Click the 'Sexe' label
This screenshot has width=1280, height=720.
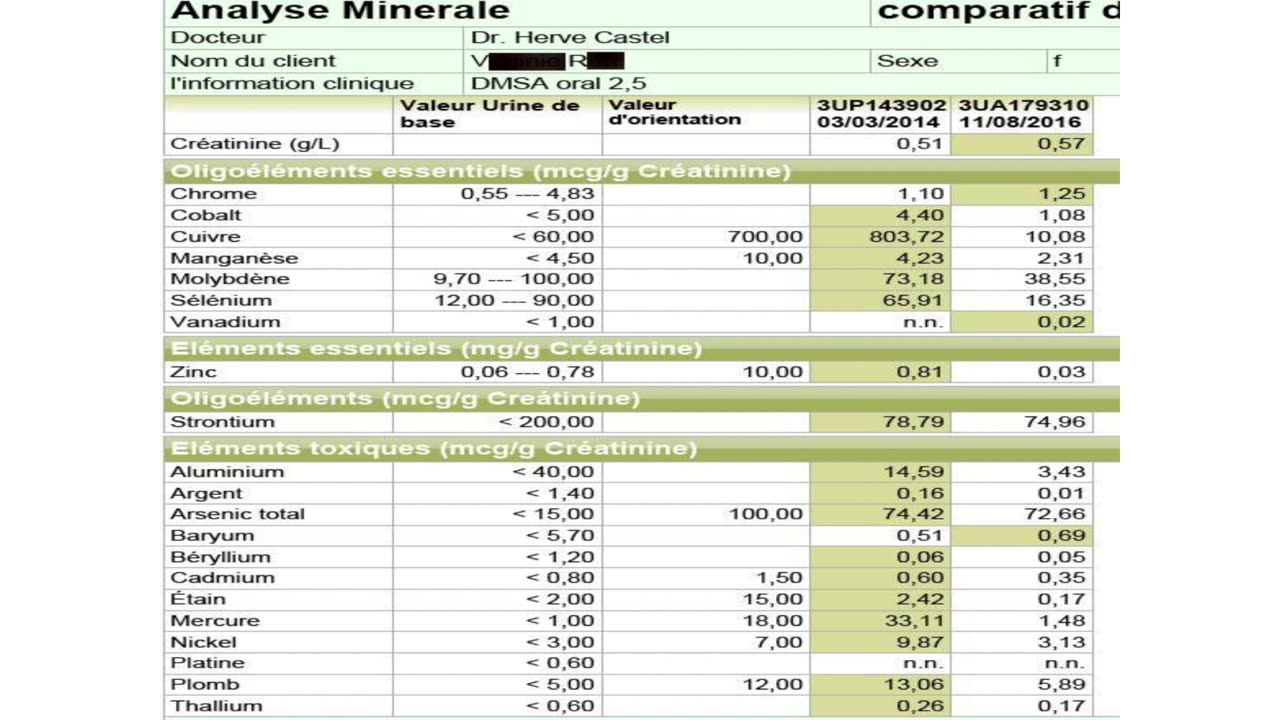908,61
